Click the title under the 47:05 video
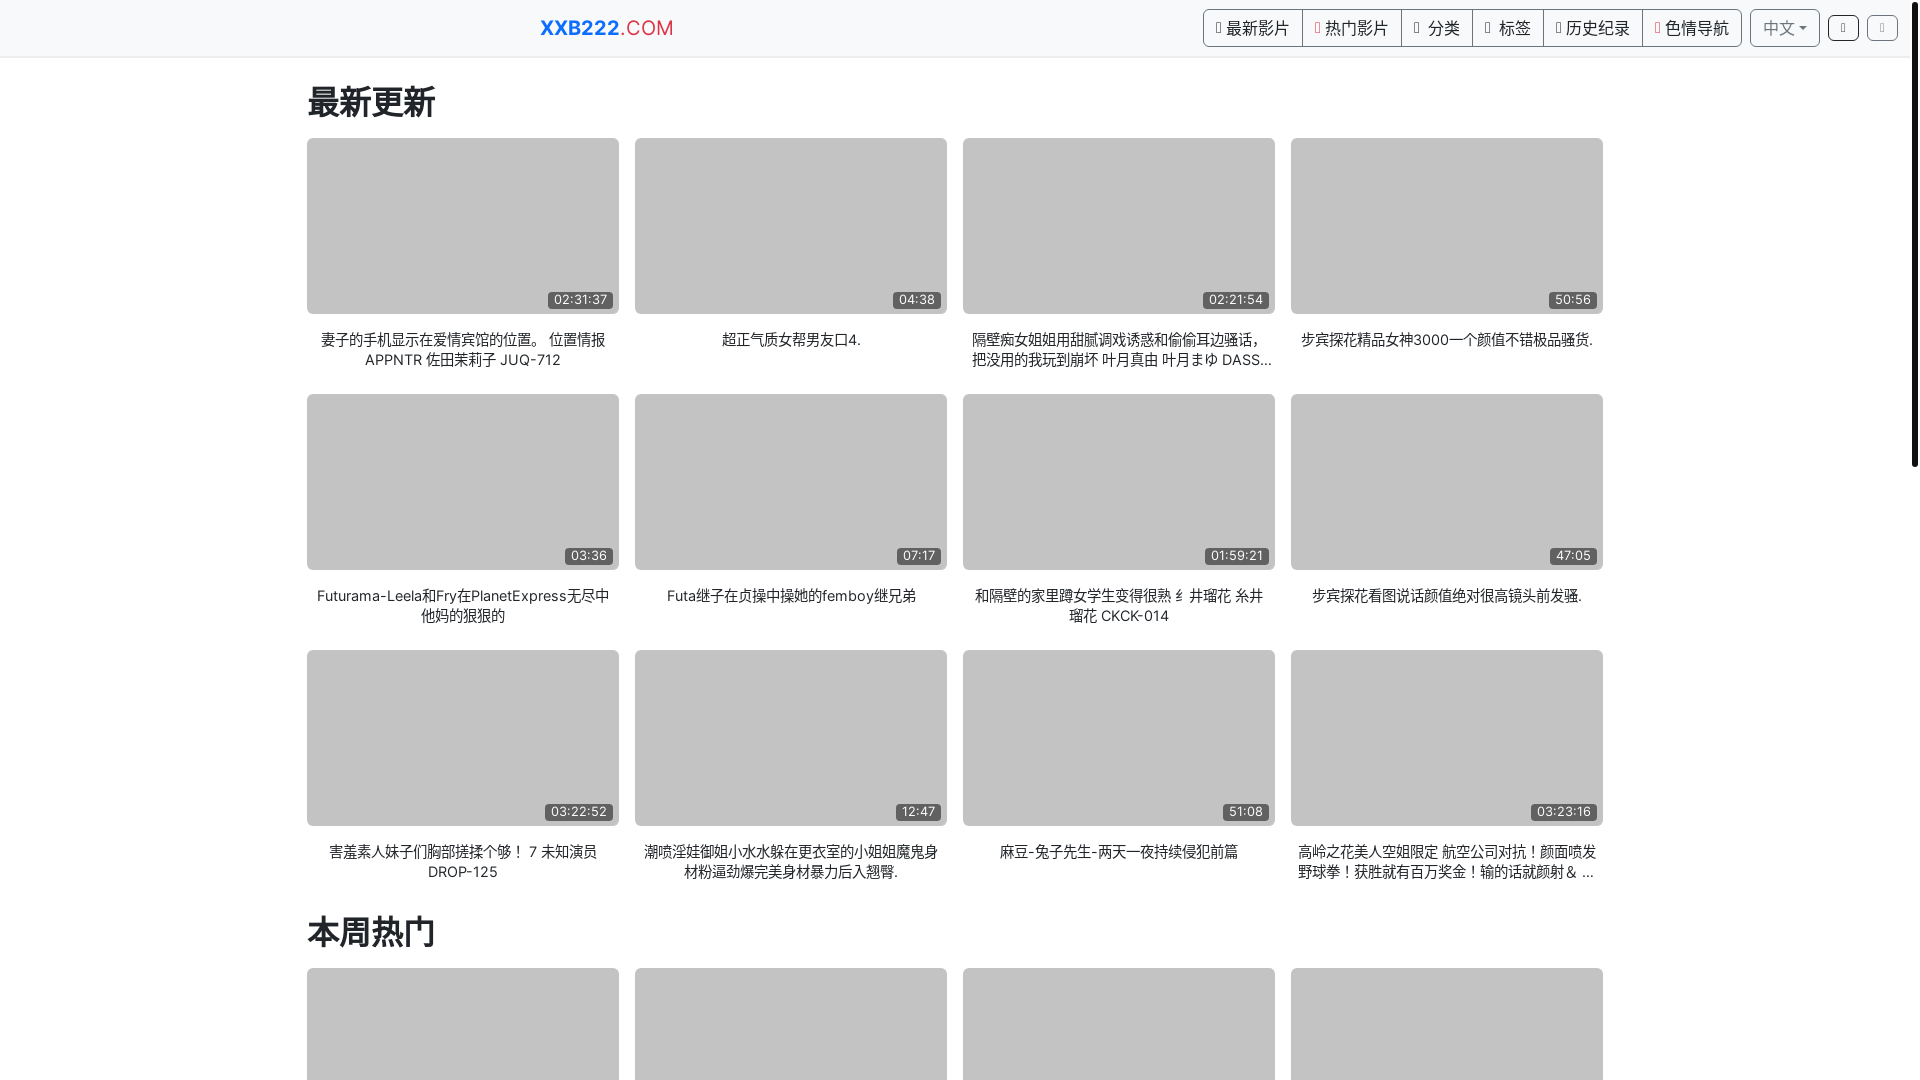 [1447, 596]
